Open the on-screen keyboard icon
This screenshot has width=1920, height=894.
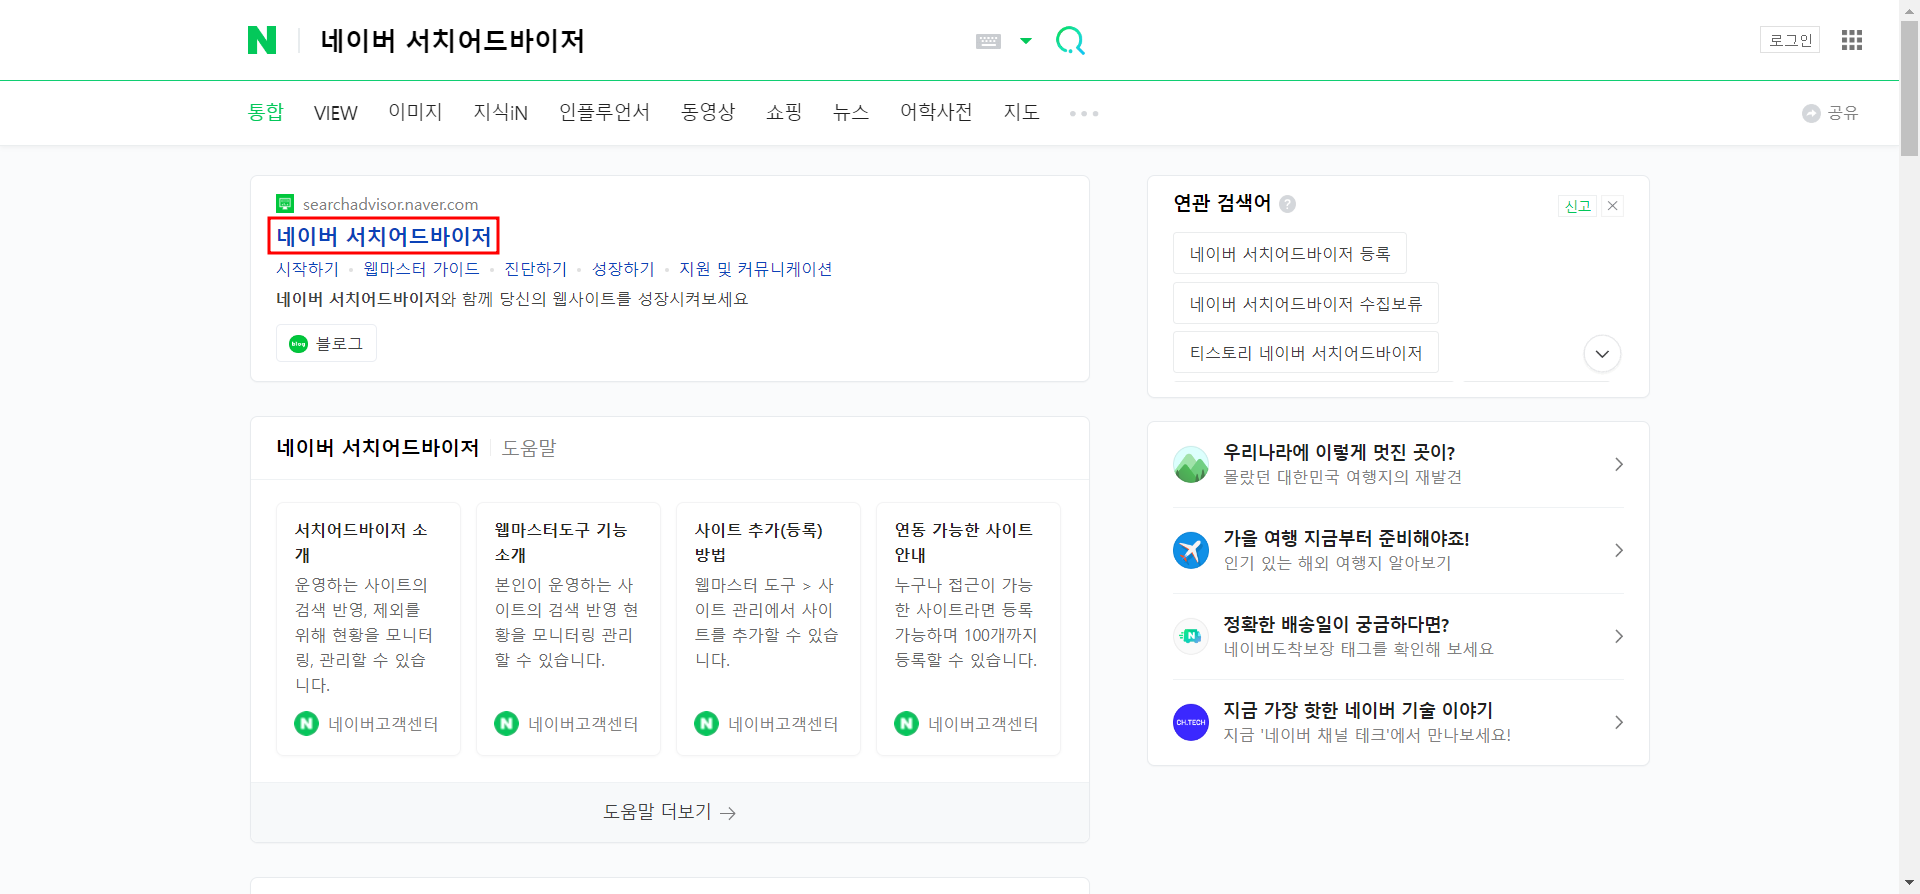[x=988, y=41]
